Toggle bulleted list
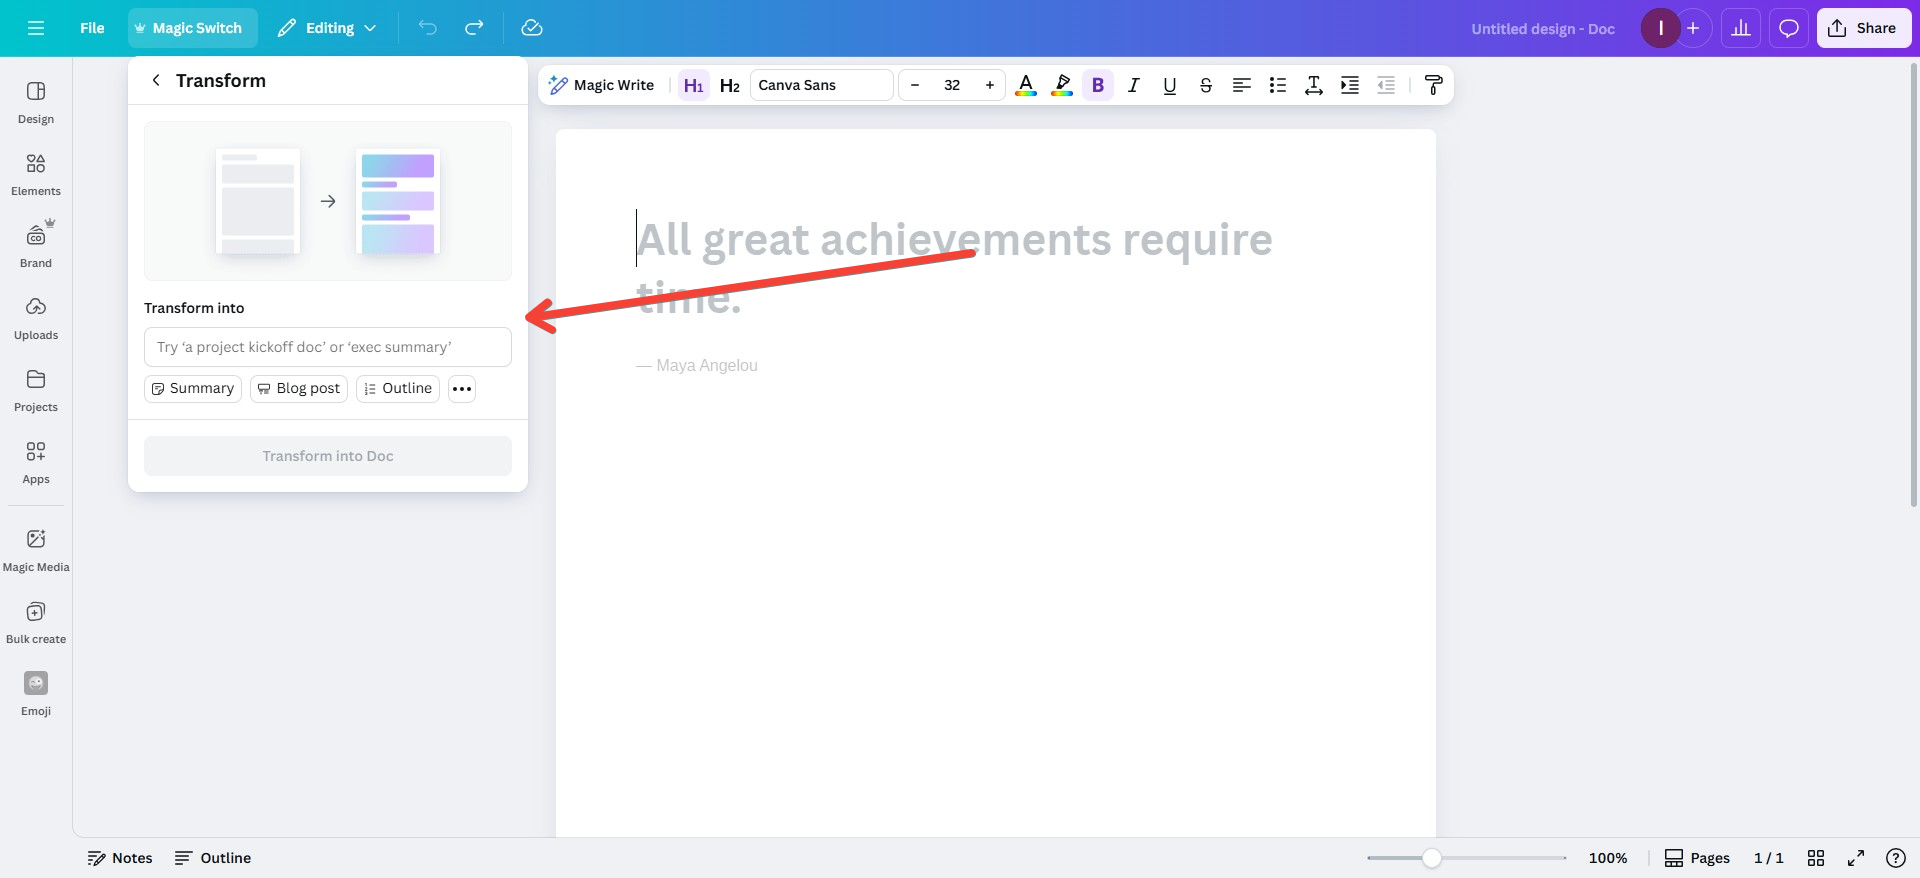The image size is (1920, 878). click(x=1278, y=85)
